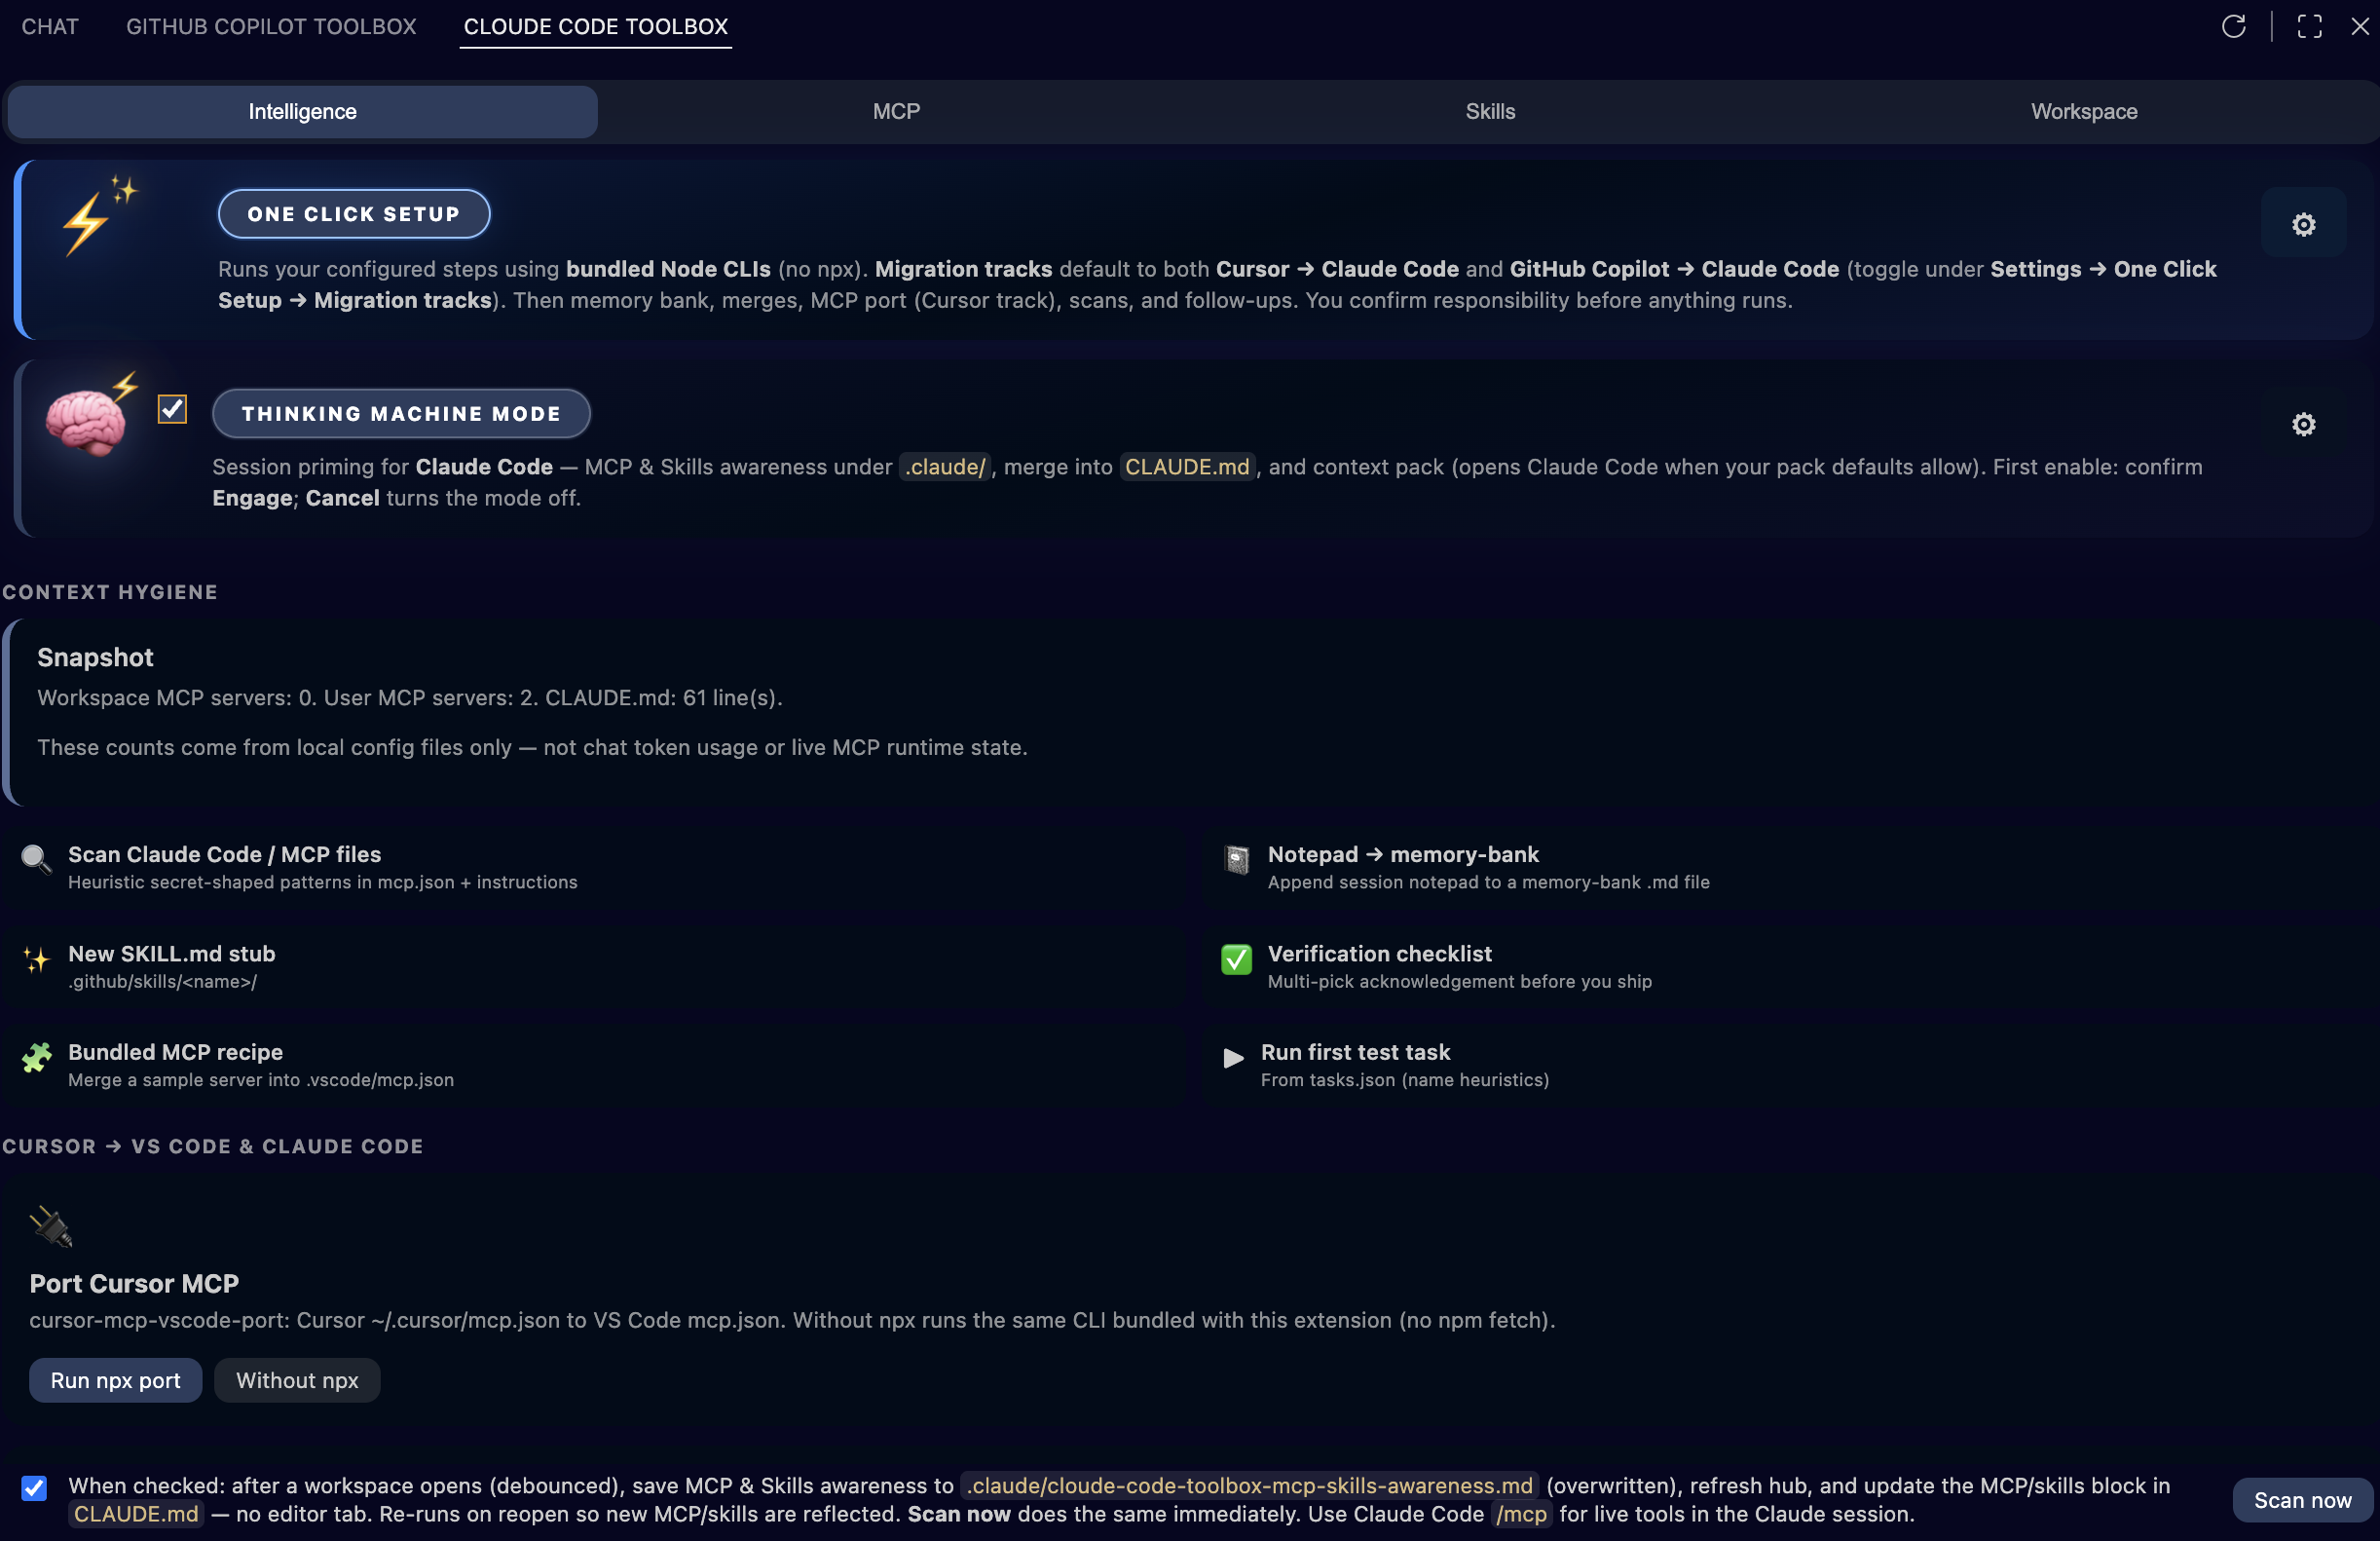
Task: Disable the Thinking Machine Mode checkbox
Action: pos(171,409)
